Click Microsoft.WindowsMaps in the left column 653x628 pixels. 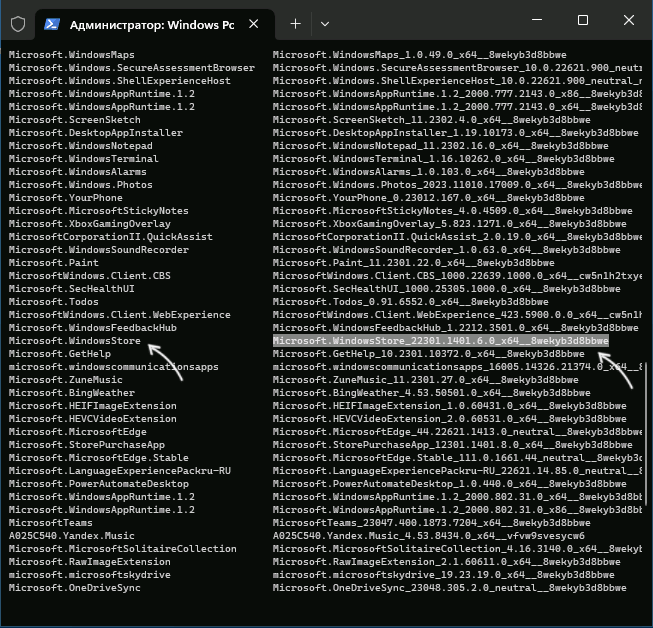pos(72,55)
